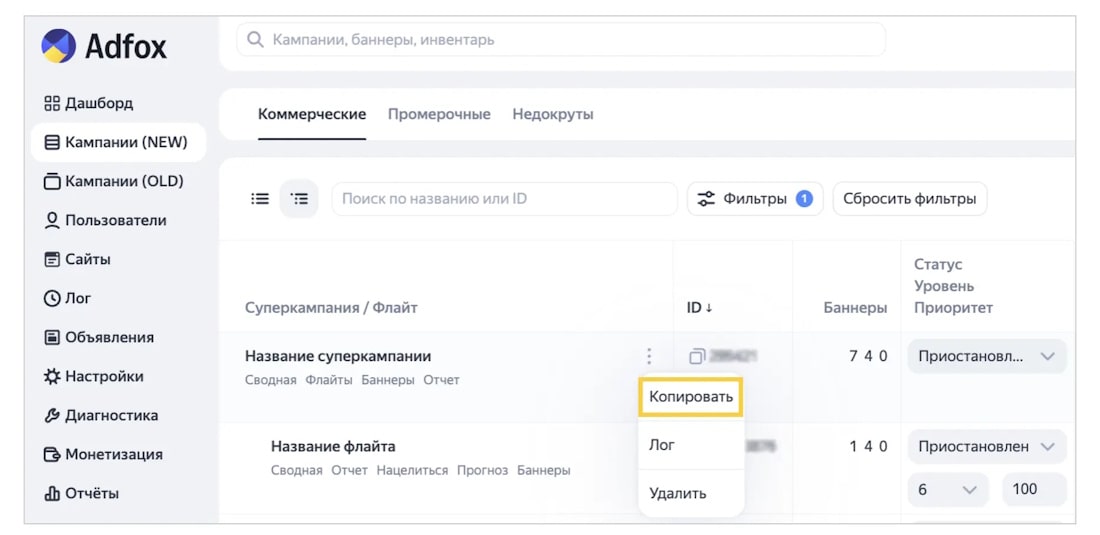Toggle the nested tree view icon

[299, 199]
